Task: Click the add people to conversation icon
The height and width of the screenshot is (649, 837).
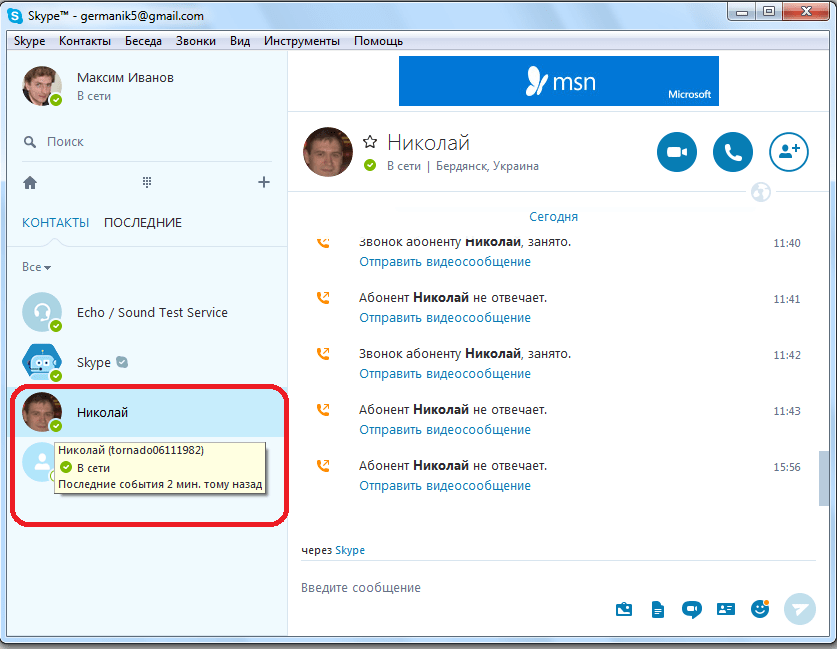Action: 788,152
